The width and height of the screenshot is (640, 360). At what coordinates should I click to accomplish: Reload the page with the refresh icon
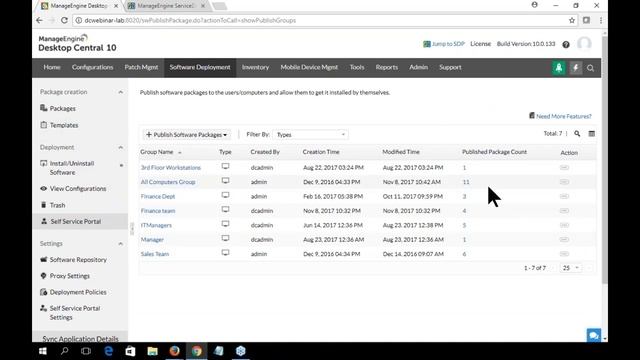point(64,20)
